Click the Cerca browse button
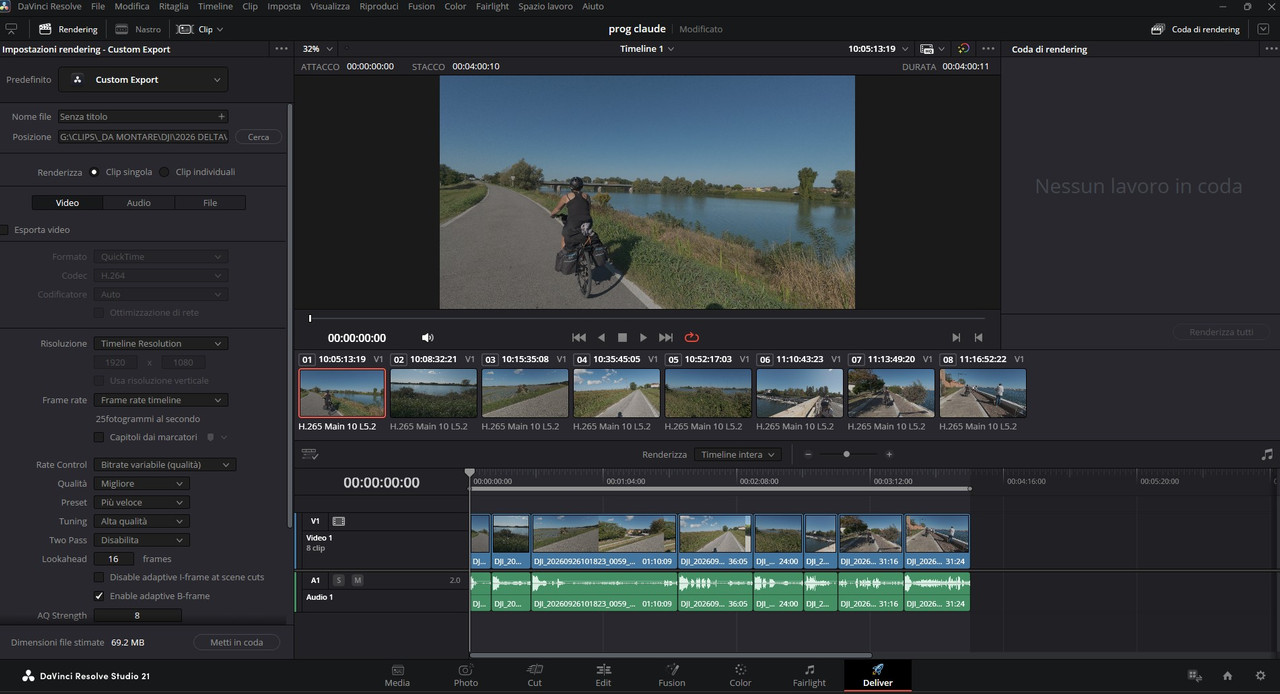 tap(258, 137)
